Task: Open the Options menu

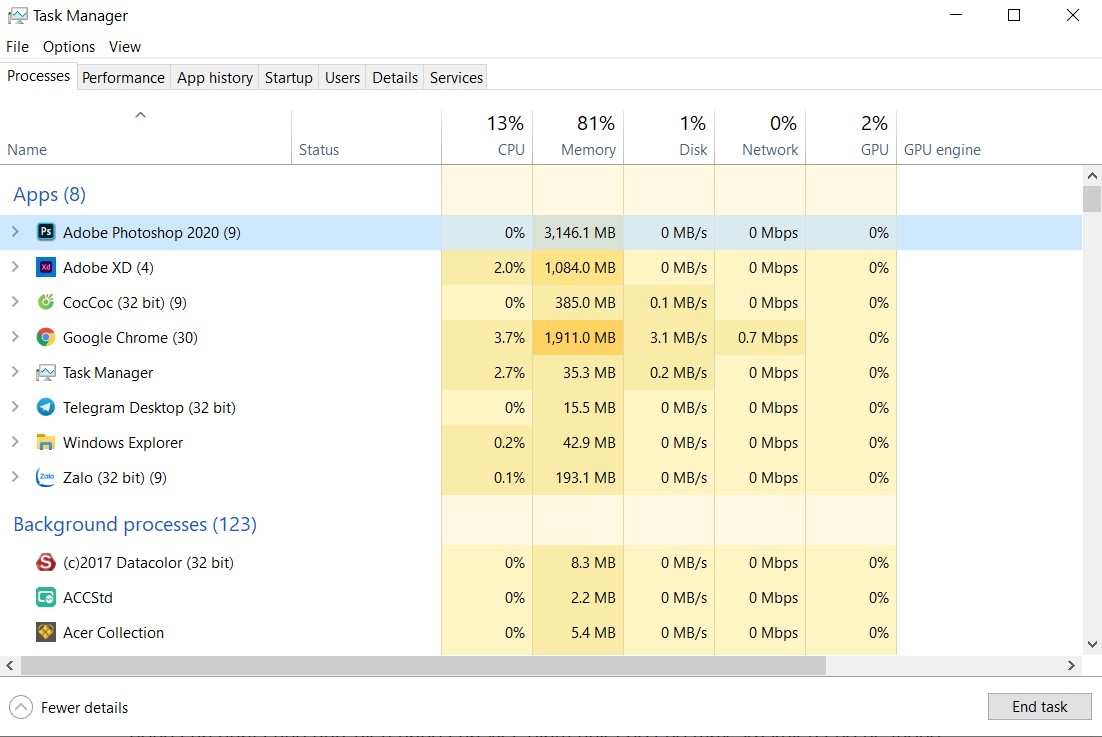Action: pyautogui.click(x=69, y=47)
